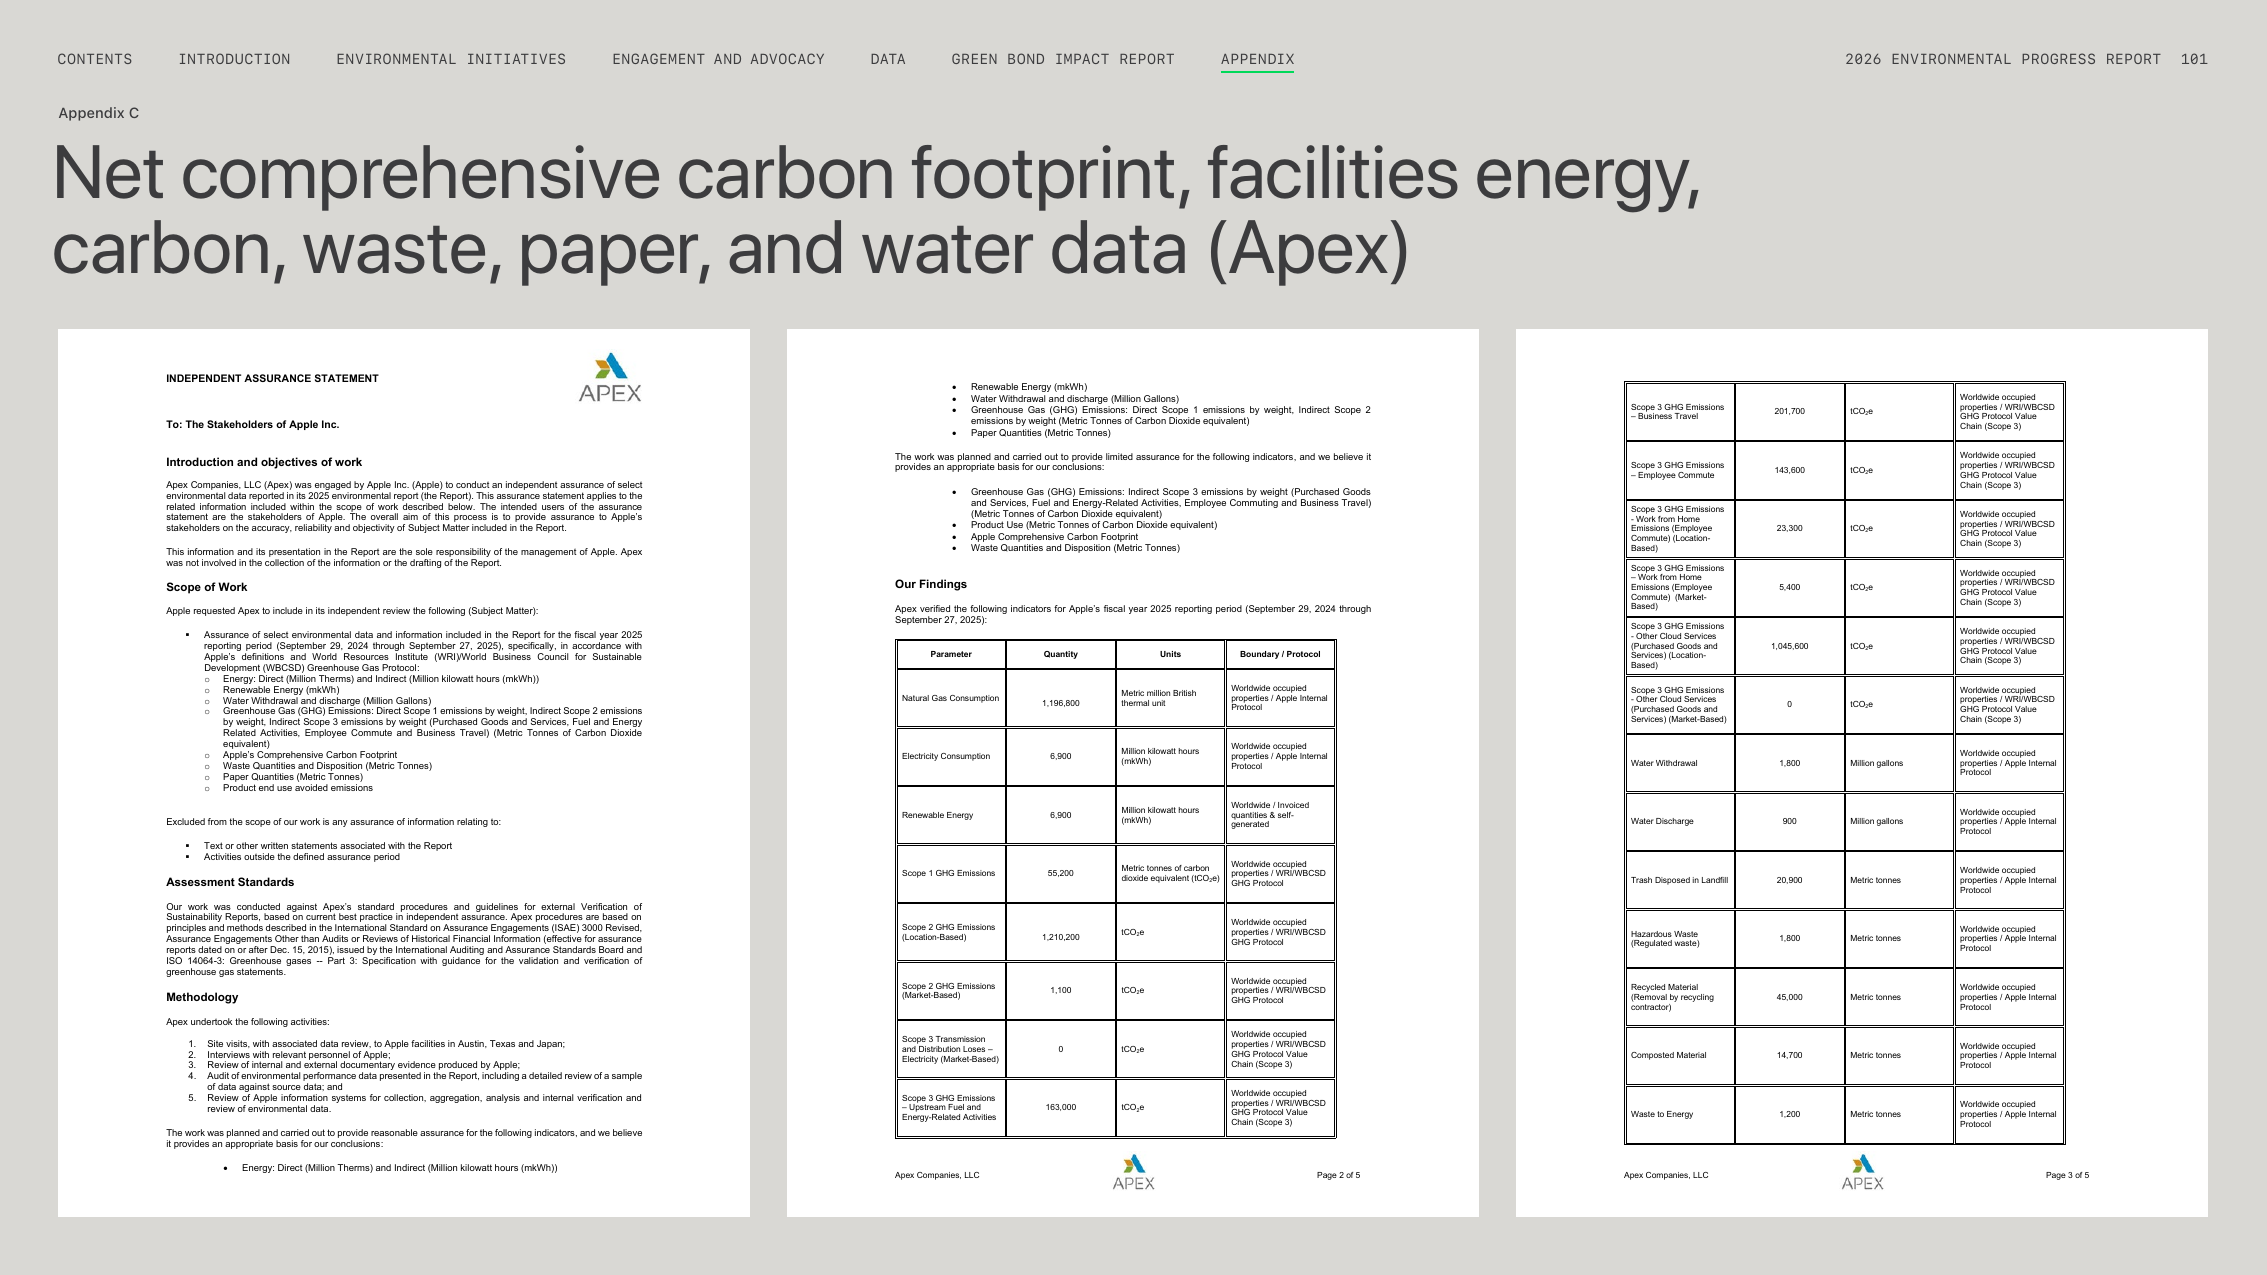The width and height of the screenshot is (2267, 1275).
Task: Select the ENGAGEMENT AND ADVOCACY tab
Action: 718,59
